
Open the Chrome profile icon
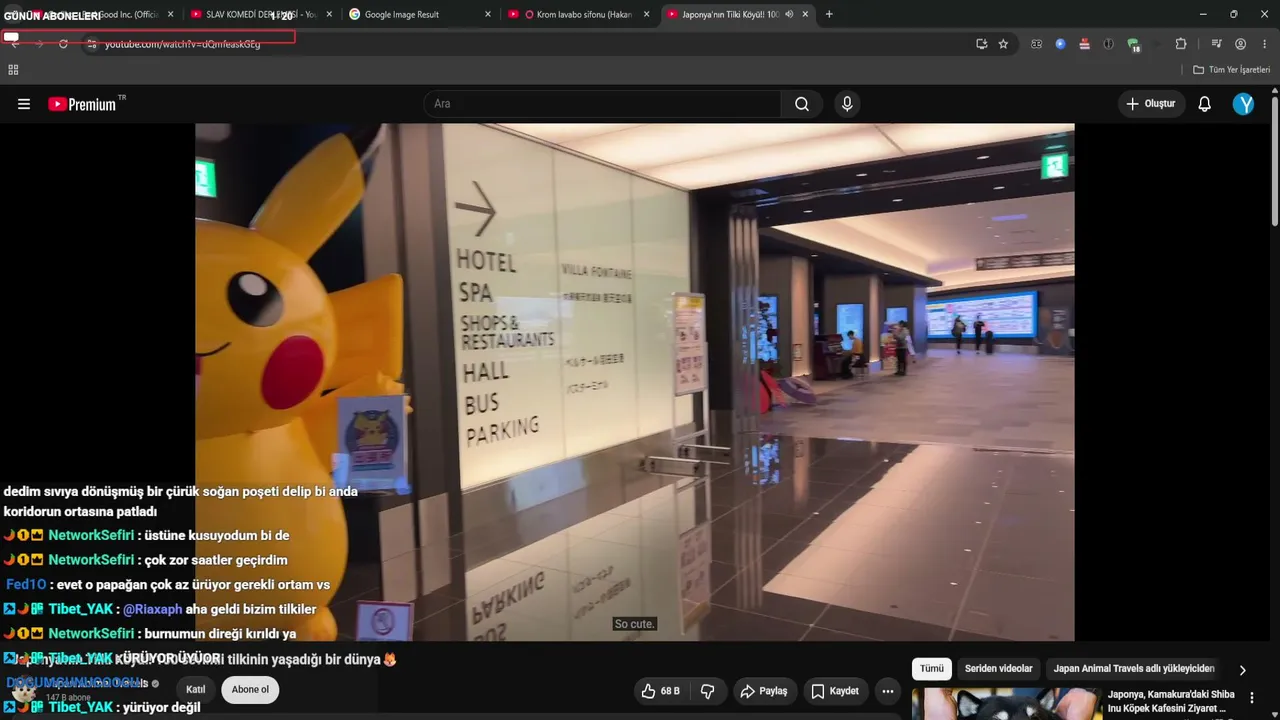[x=1240, y=44]
